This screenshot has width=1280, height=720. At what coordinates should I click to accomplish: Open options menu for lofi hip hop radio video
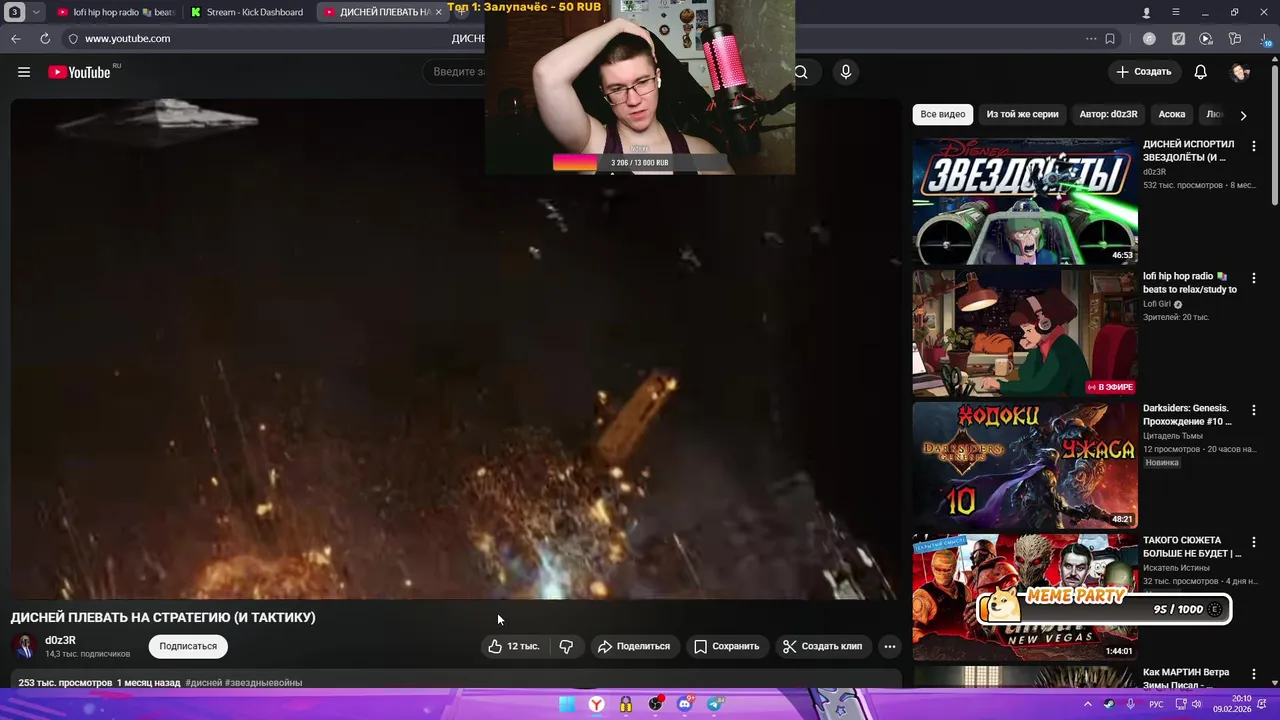click(x=1254, y=278)
